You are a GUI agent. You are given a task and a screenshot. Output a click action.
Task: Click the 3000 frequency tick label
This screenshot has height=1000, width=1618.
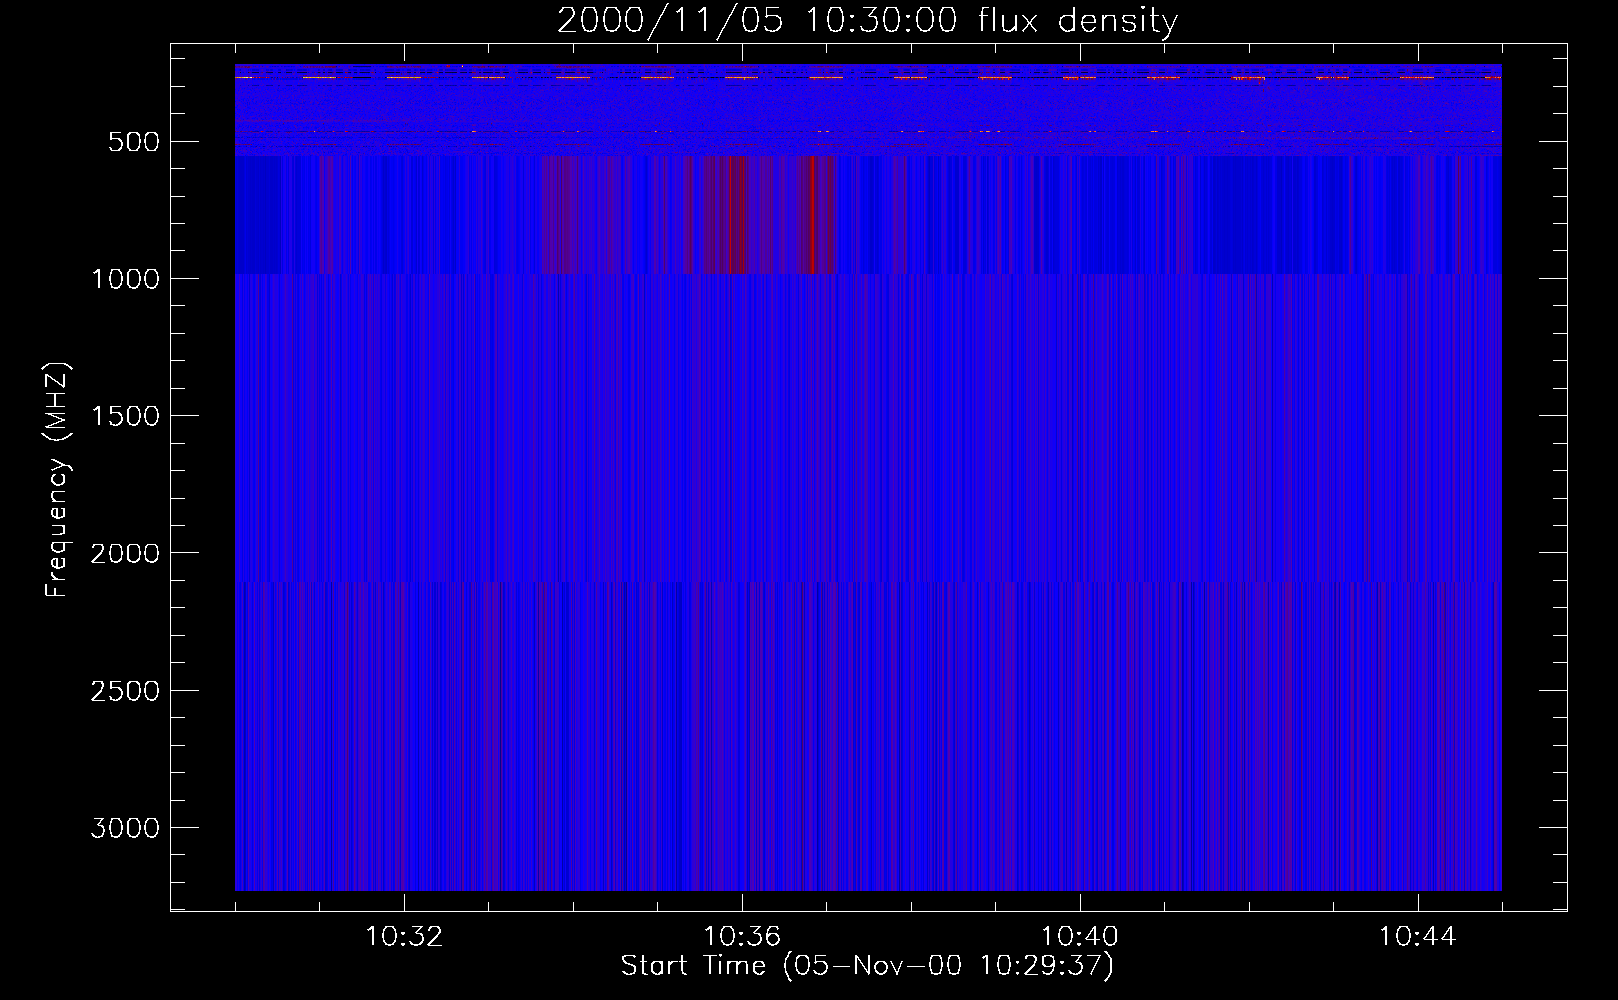point(125,828)
